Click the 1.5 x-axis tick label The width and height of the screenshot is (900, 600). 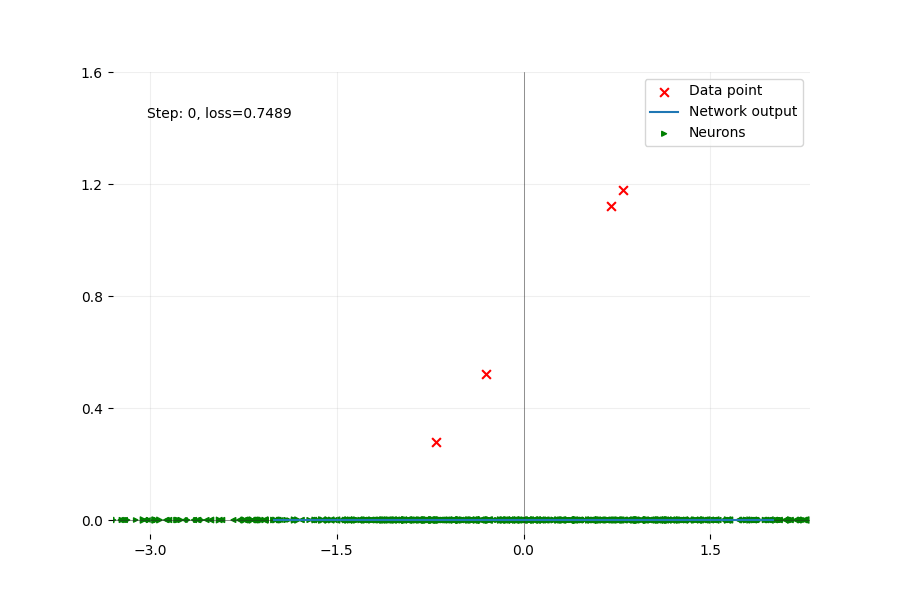tap(710, 551)
